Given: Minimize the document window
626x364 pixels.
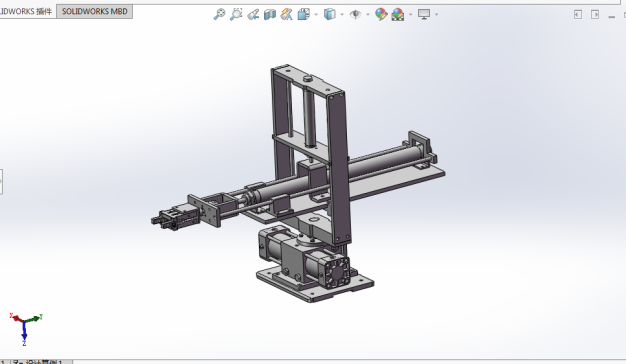Looking at the screenshot, I should tap(612, 16).
